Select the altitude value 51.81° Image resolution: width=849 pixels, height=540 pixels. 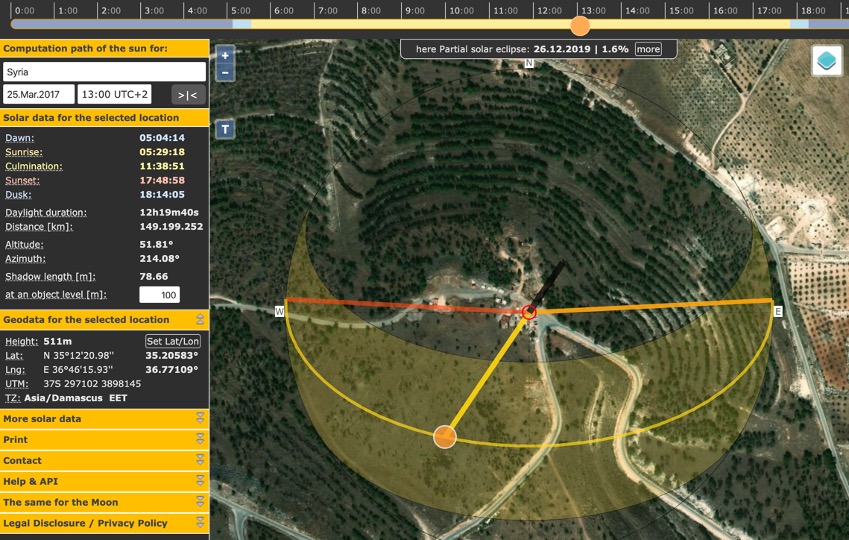click(x=156, y=244)
